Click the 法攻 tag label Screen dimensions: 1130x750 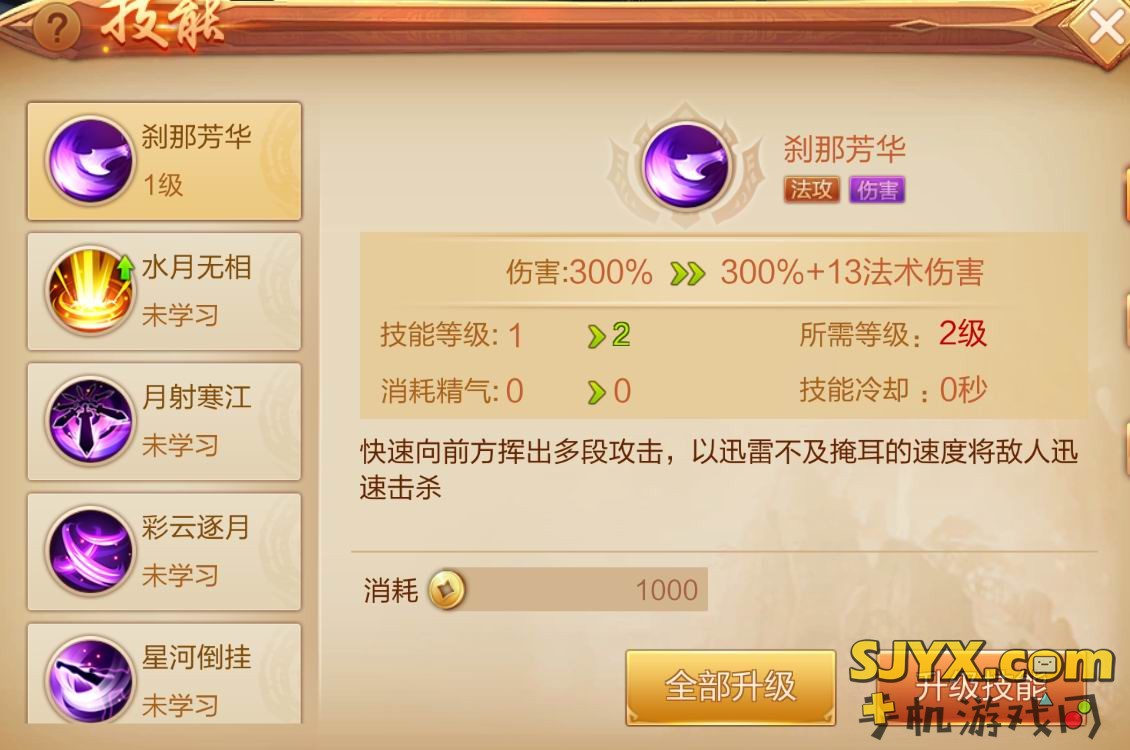click(811, 189)
